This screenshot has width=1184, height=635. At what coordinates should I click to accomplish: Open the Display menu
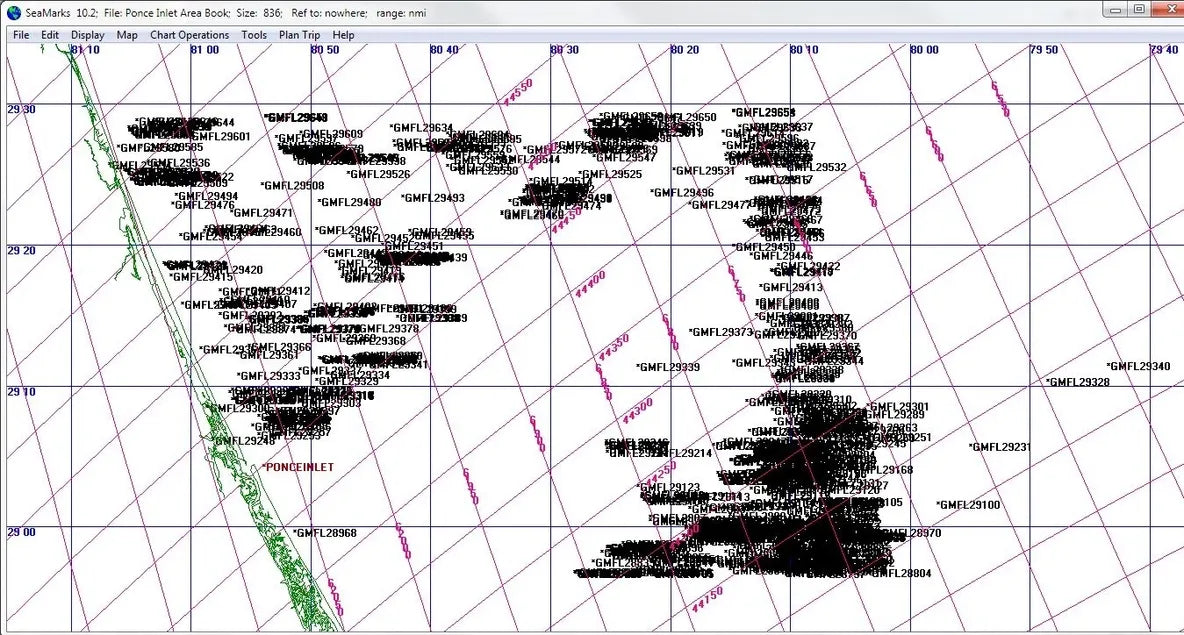point(88,35)
